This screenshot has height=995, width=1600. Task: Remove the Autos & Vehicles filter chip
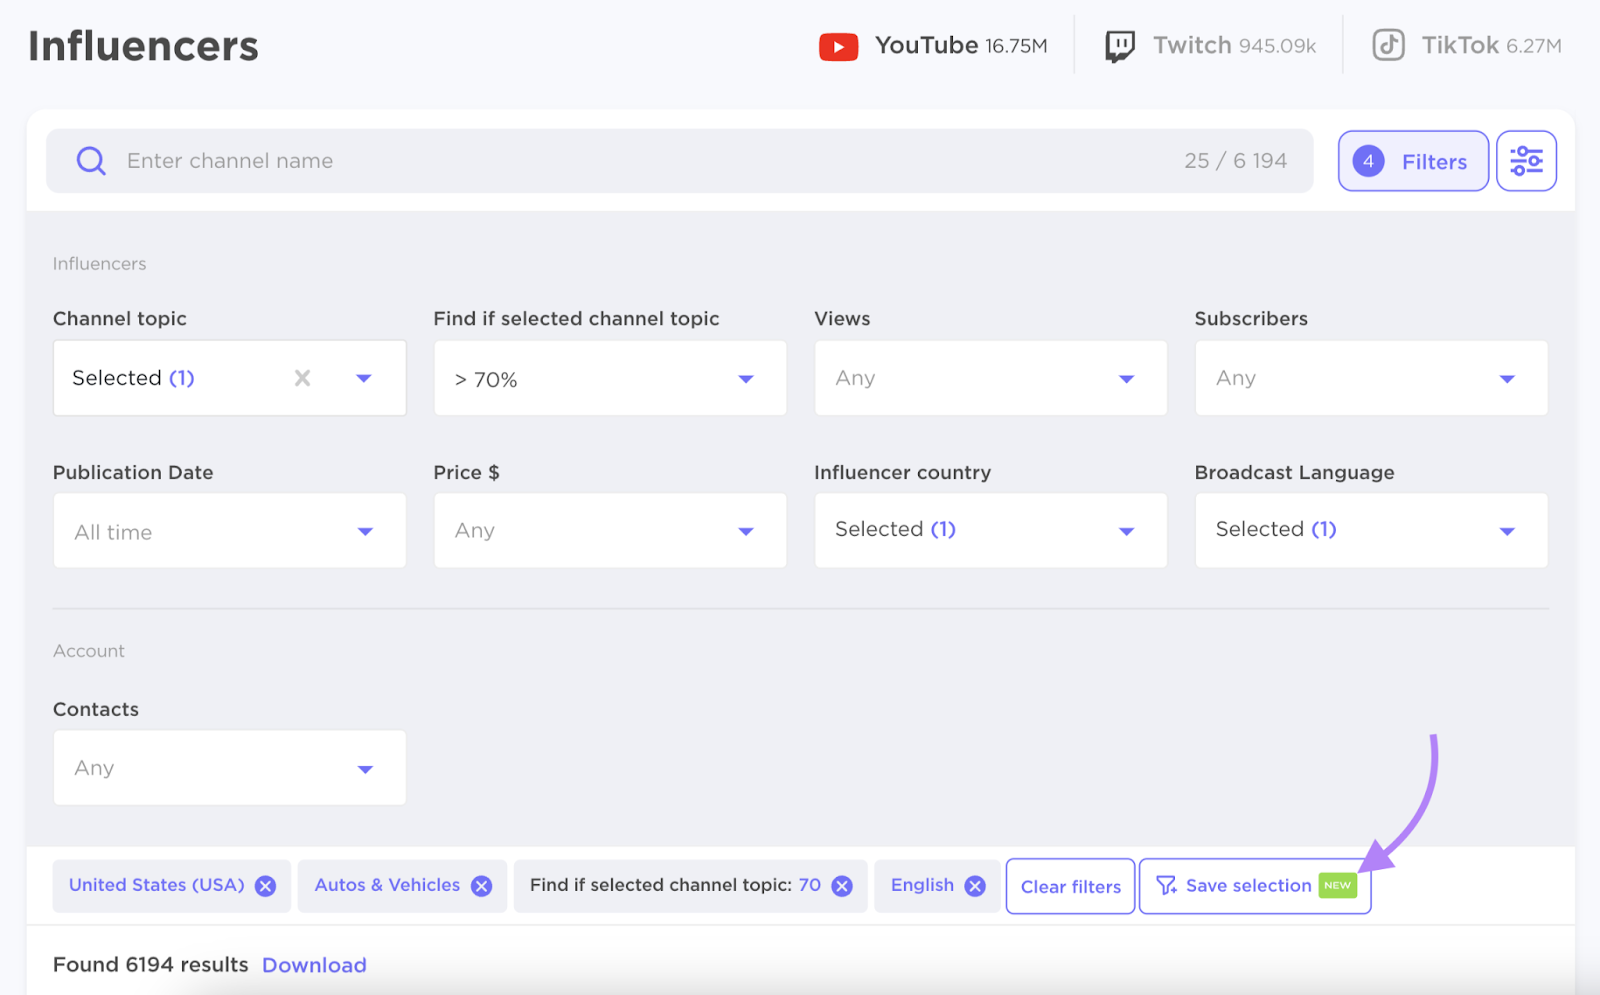point(481,885)
